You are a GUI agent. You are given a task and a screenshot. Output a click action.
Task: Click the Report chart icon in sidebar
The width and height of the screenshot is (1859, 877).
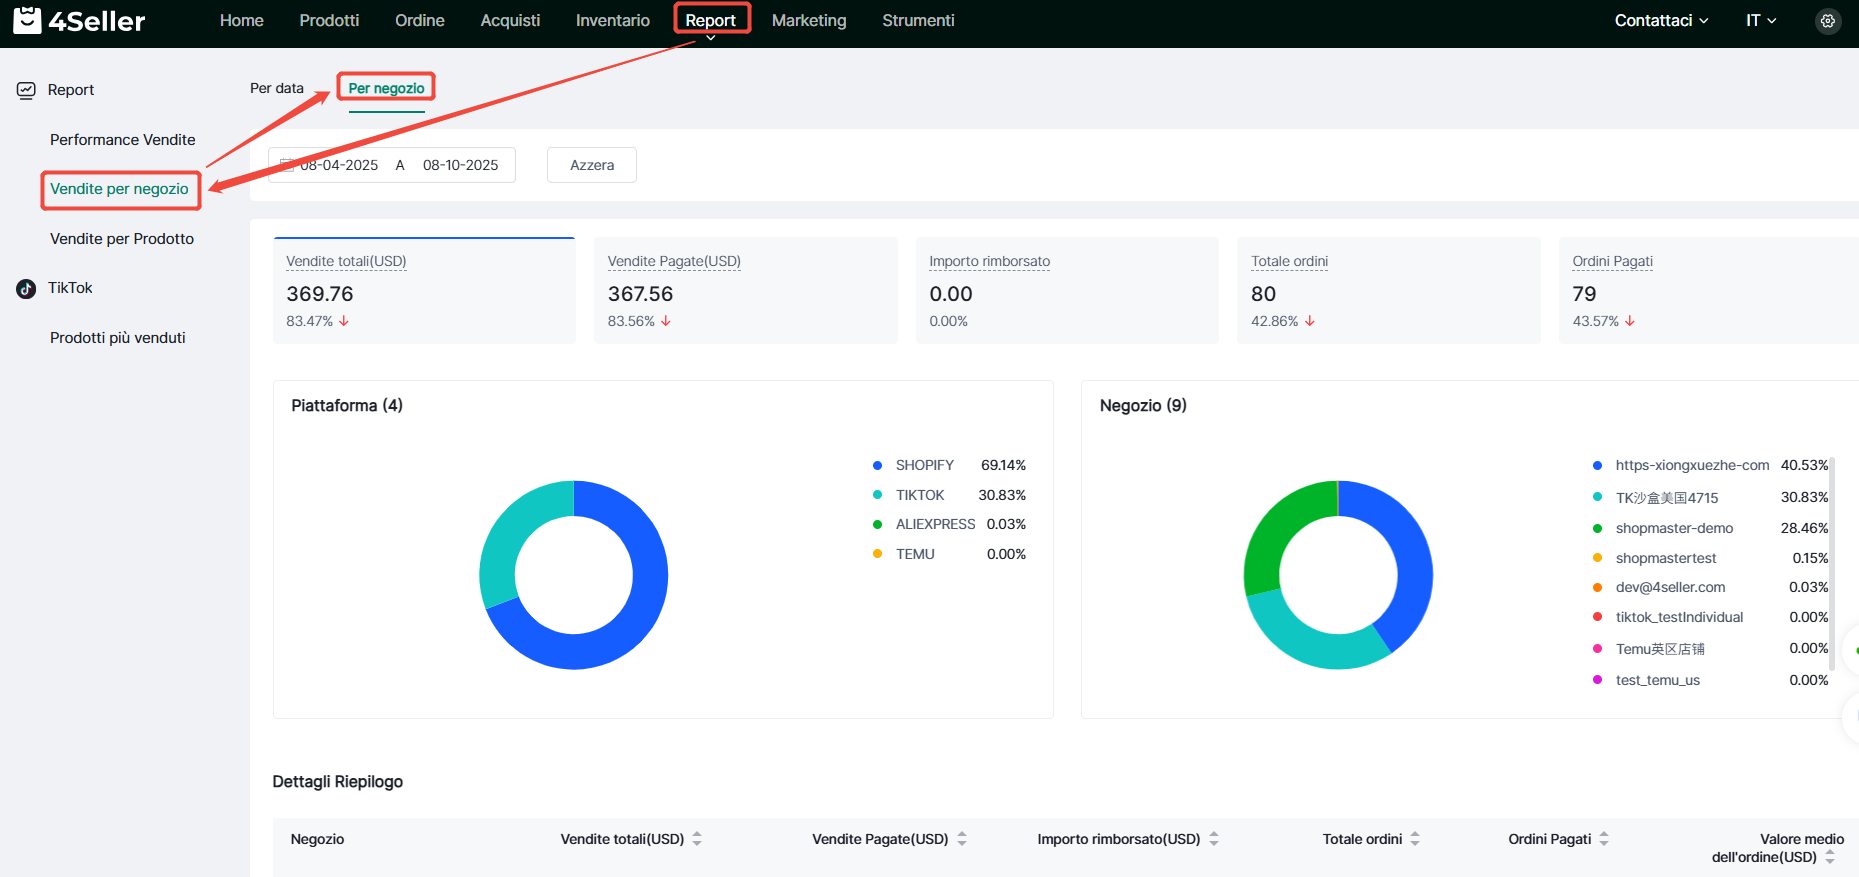(26, 90)
